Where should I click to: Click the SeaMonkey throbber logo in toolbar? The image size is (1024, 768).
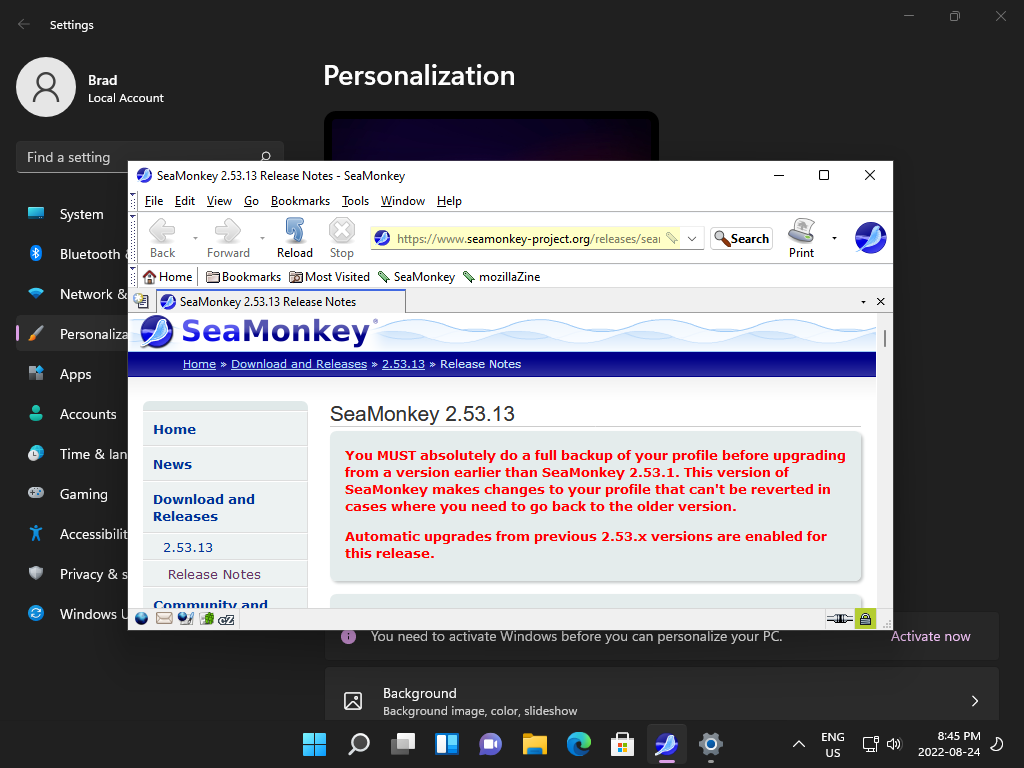click(x=871, y=238)
